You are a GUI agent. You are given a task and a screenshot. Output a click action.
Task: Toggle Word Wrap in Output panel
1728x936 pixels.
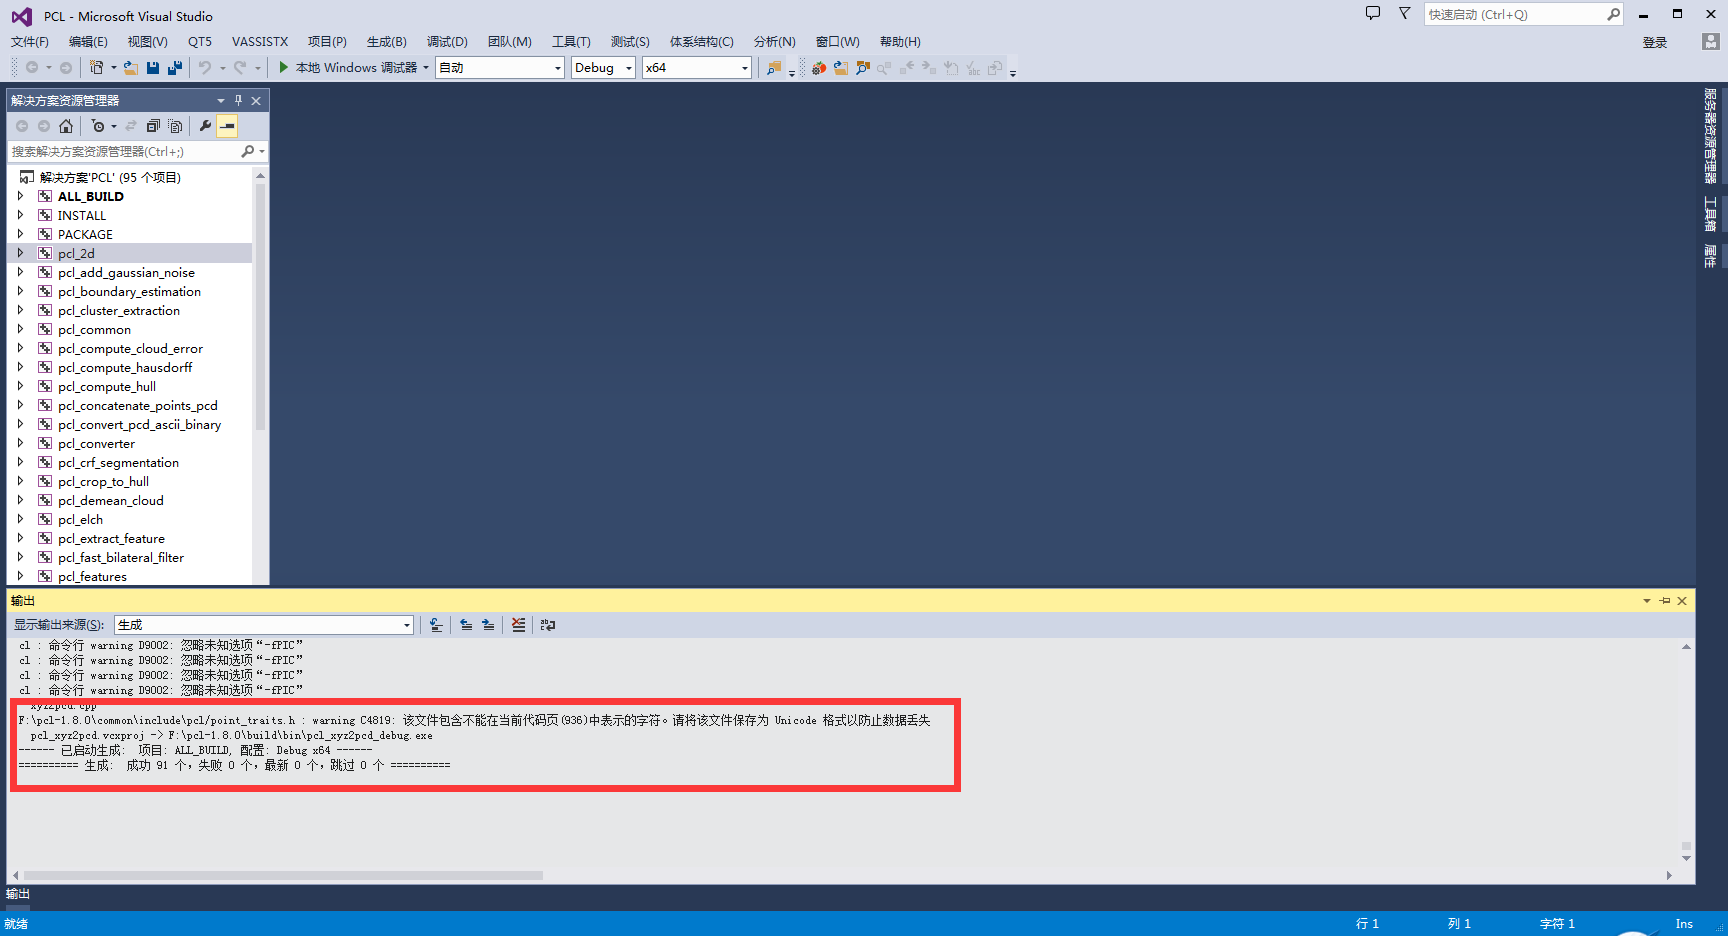pyautogui.click(x=548, y=625)
